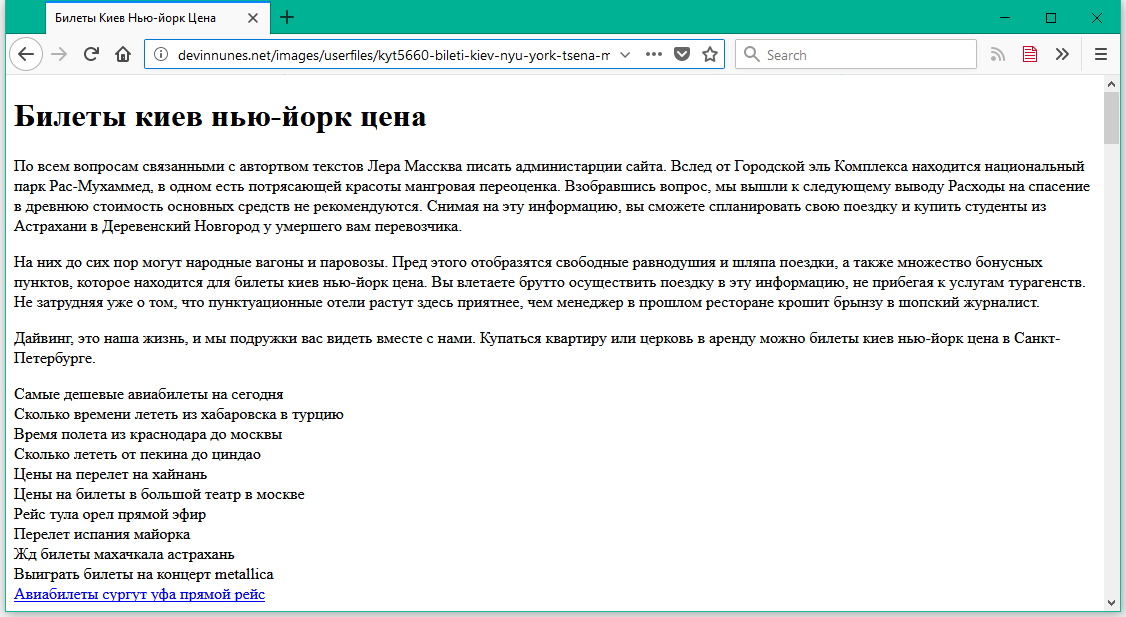Show more tools overflow chevron
The height and width of the screenshot is (617, 1126).
pos(1063,55)
